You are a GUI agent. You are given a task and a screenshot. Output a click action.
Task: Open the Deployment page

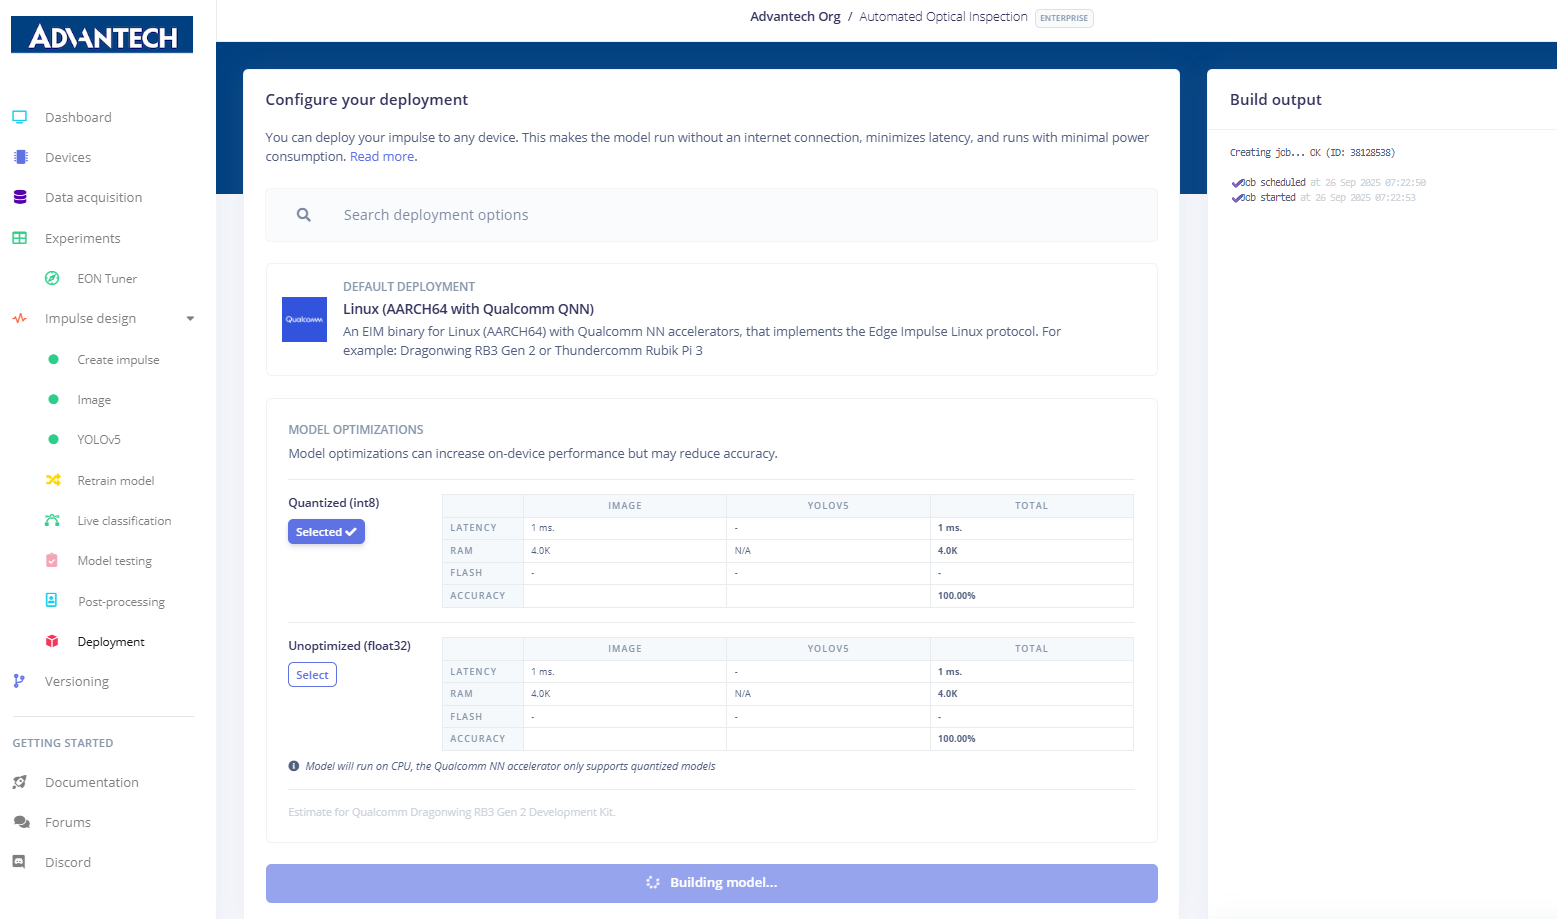pos(111,641)
